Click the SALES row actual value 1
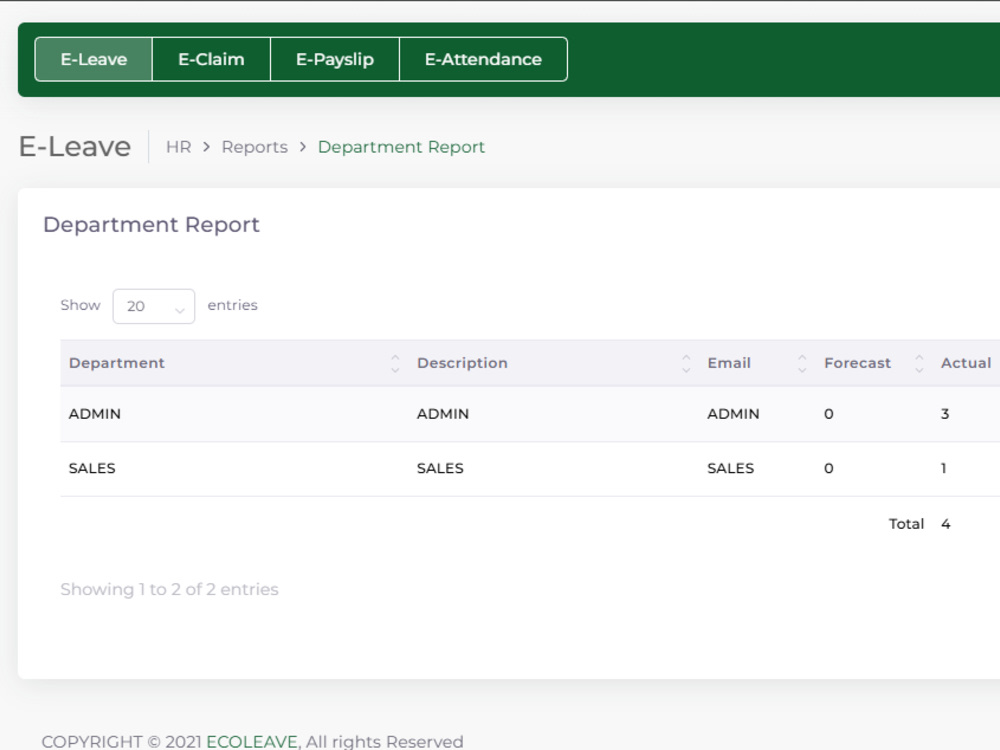The image size is (1000, 750). coord(943,468)
